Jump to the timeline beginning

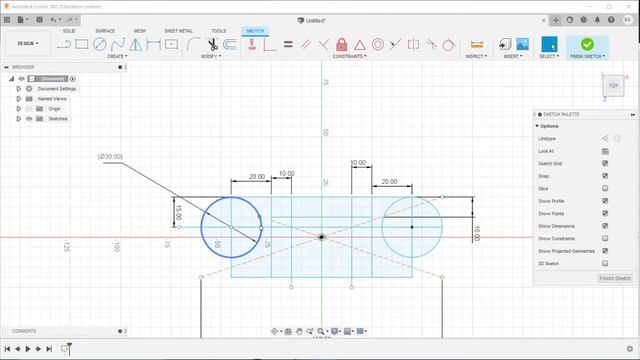pos(7,349)
